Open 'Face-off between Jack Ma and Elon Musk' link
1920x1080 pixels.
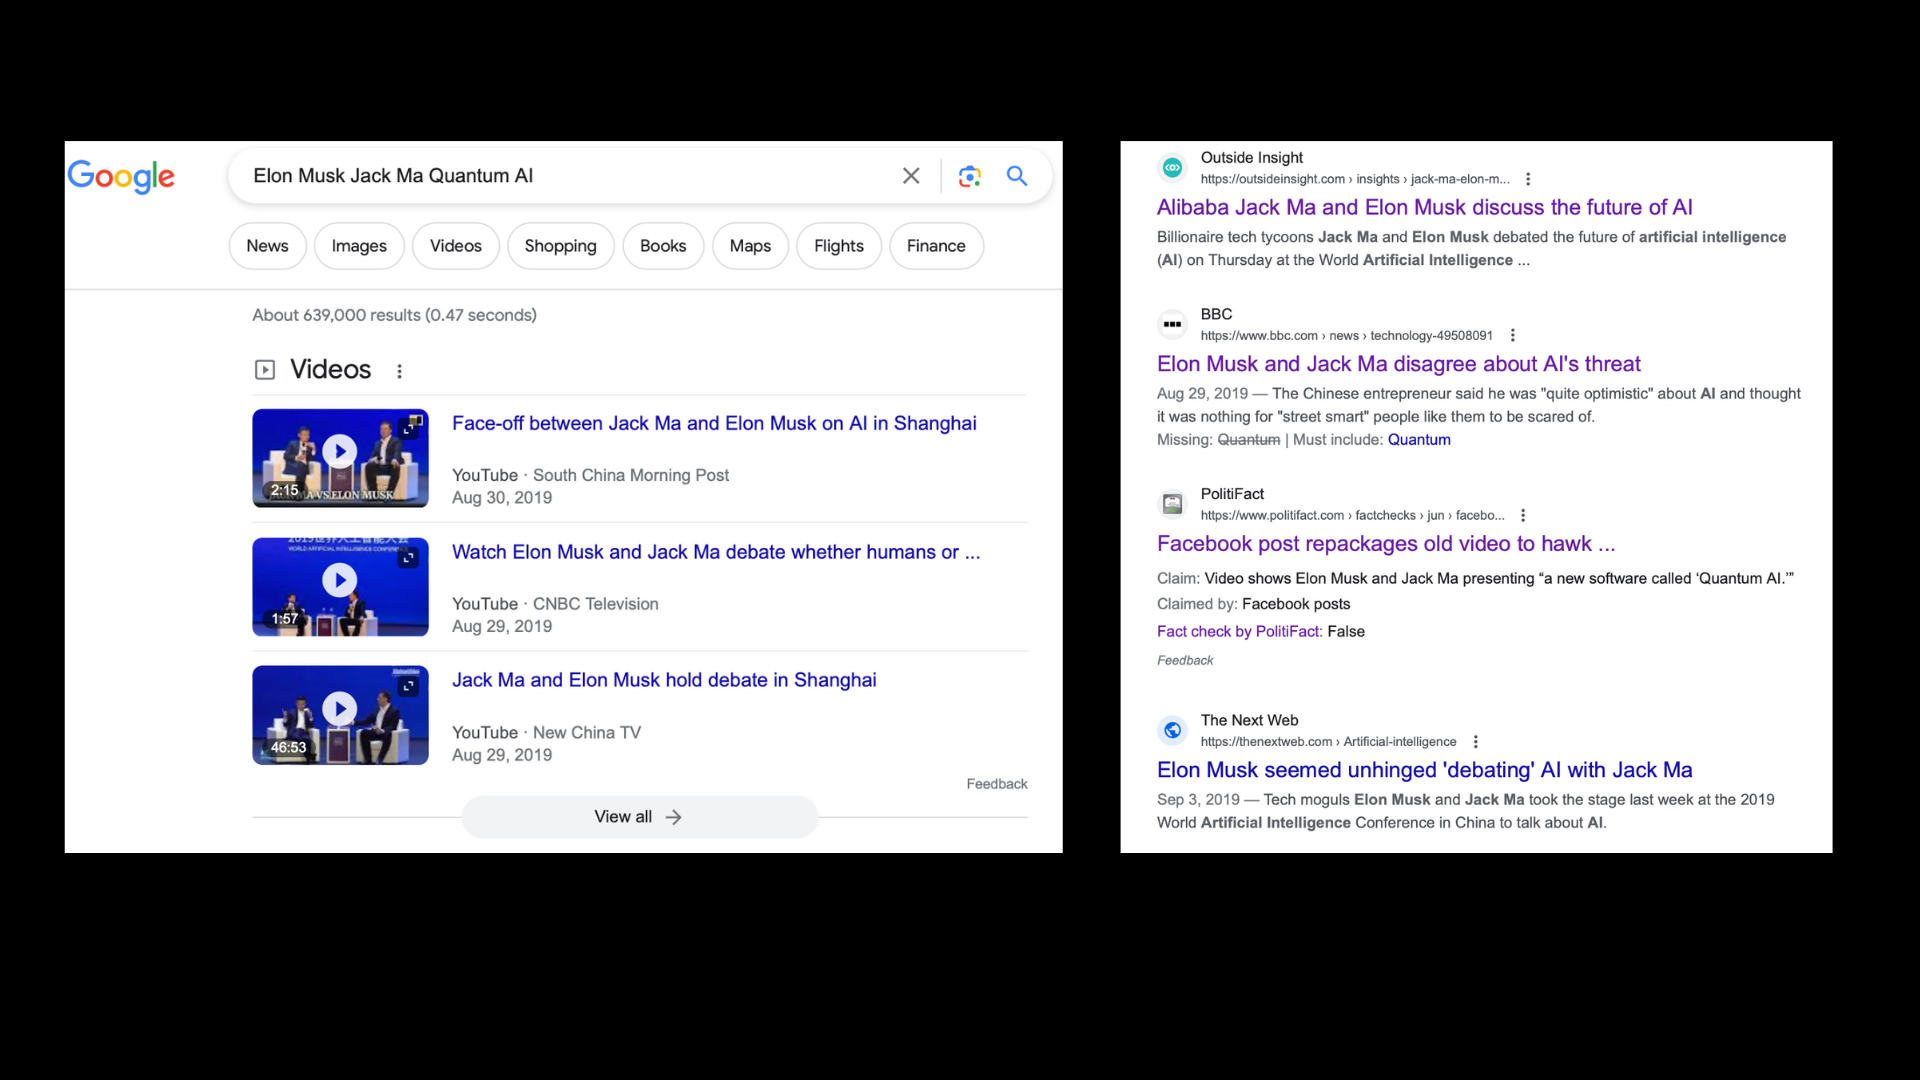tap(714, 423)
